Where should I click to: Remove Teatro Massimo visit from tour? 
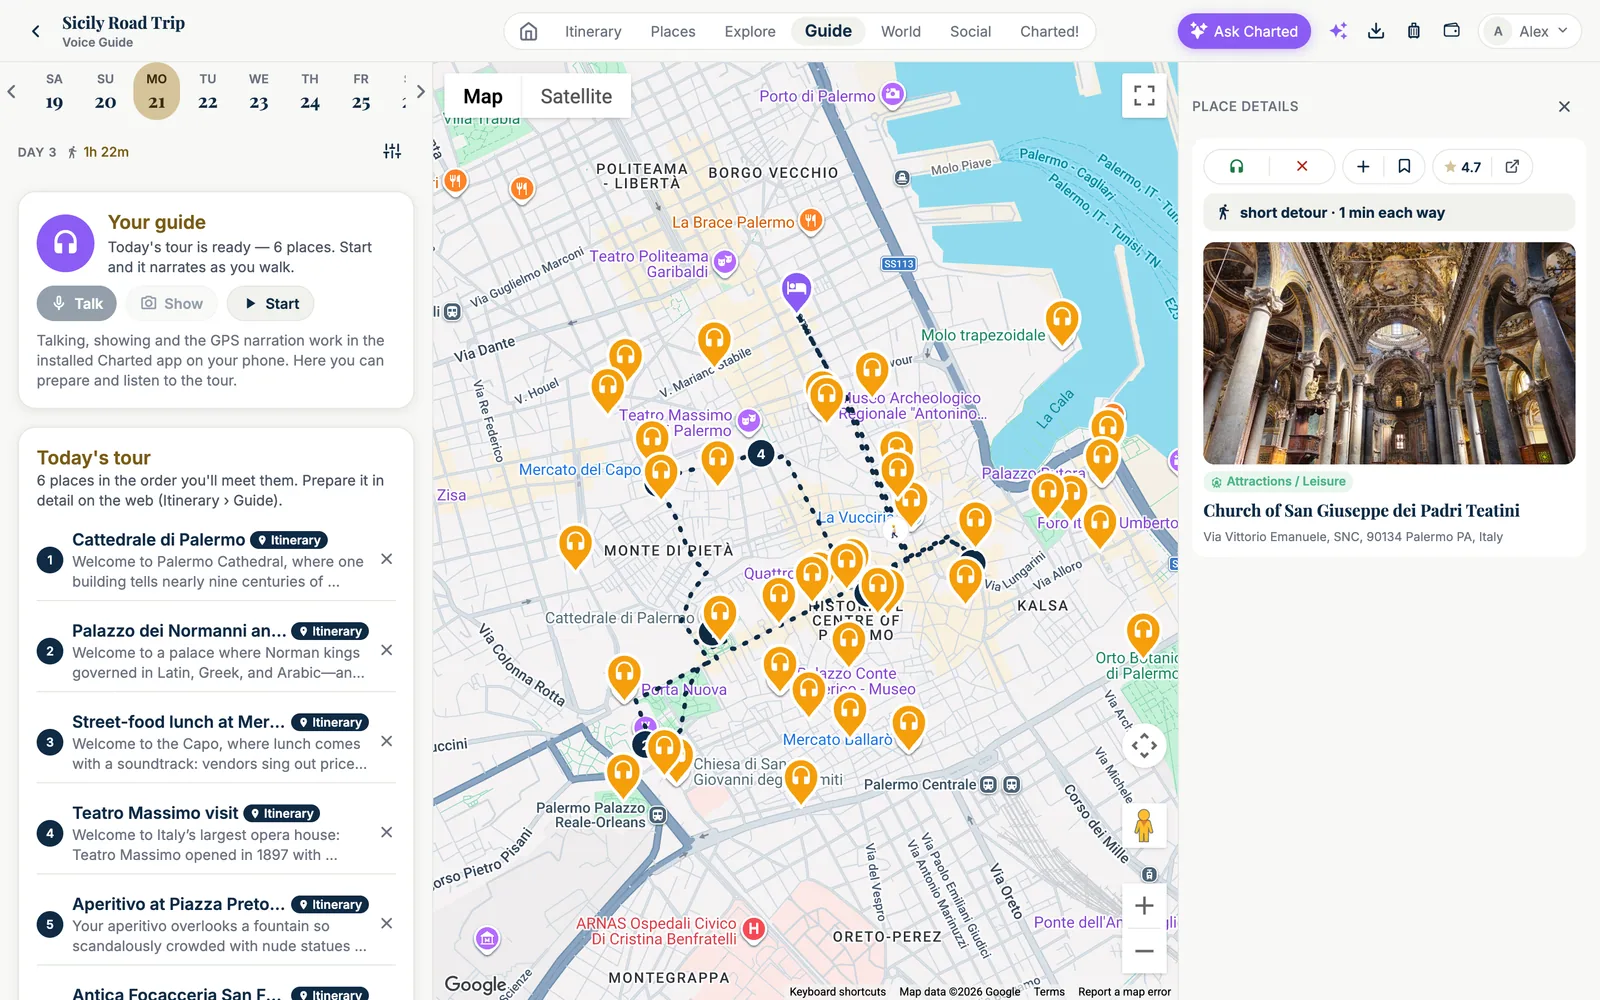point(387,832)
